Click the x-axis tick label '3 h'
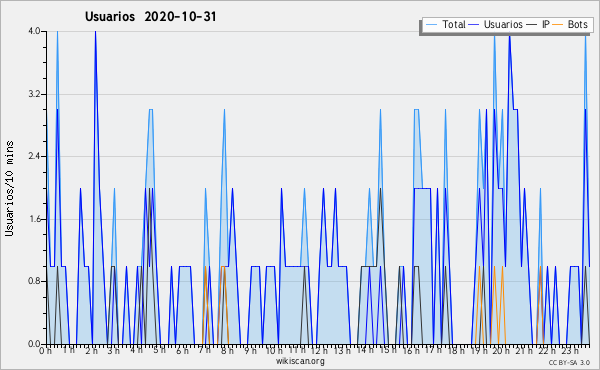The width and height of the screenshot is (600, 370). pos(114,350)
